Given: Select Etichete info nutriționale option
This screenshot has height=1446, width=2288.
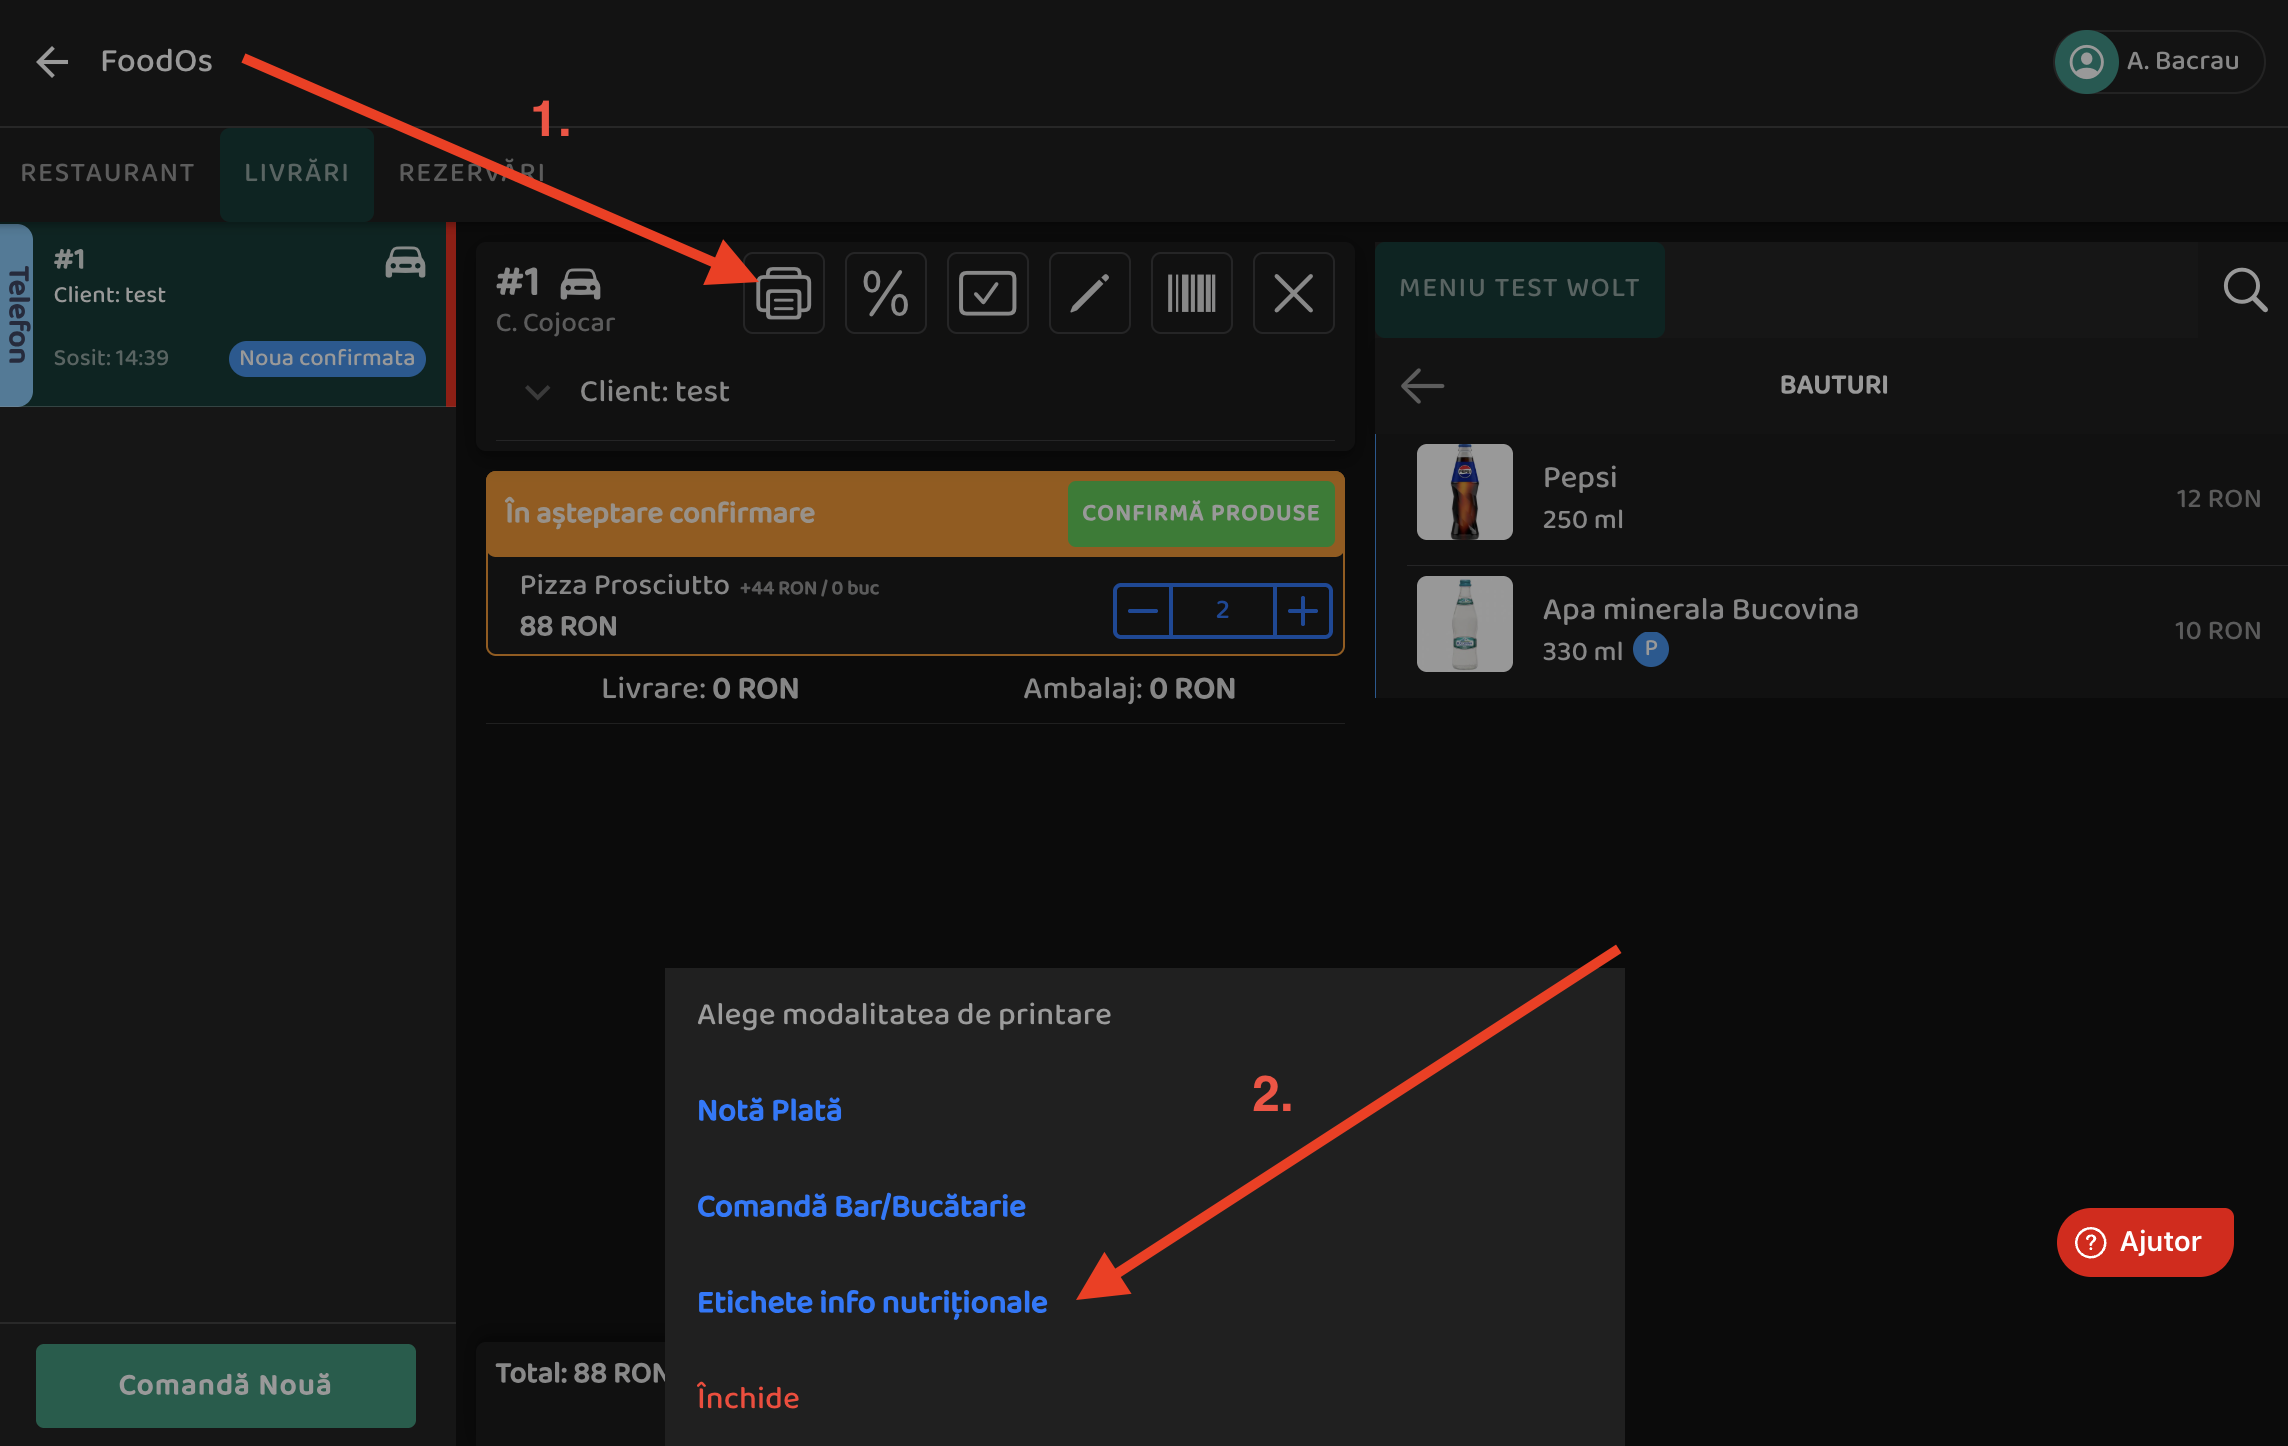Looking at the screenshot, I should [872, 1302].
